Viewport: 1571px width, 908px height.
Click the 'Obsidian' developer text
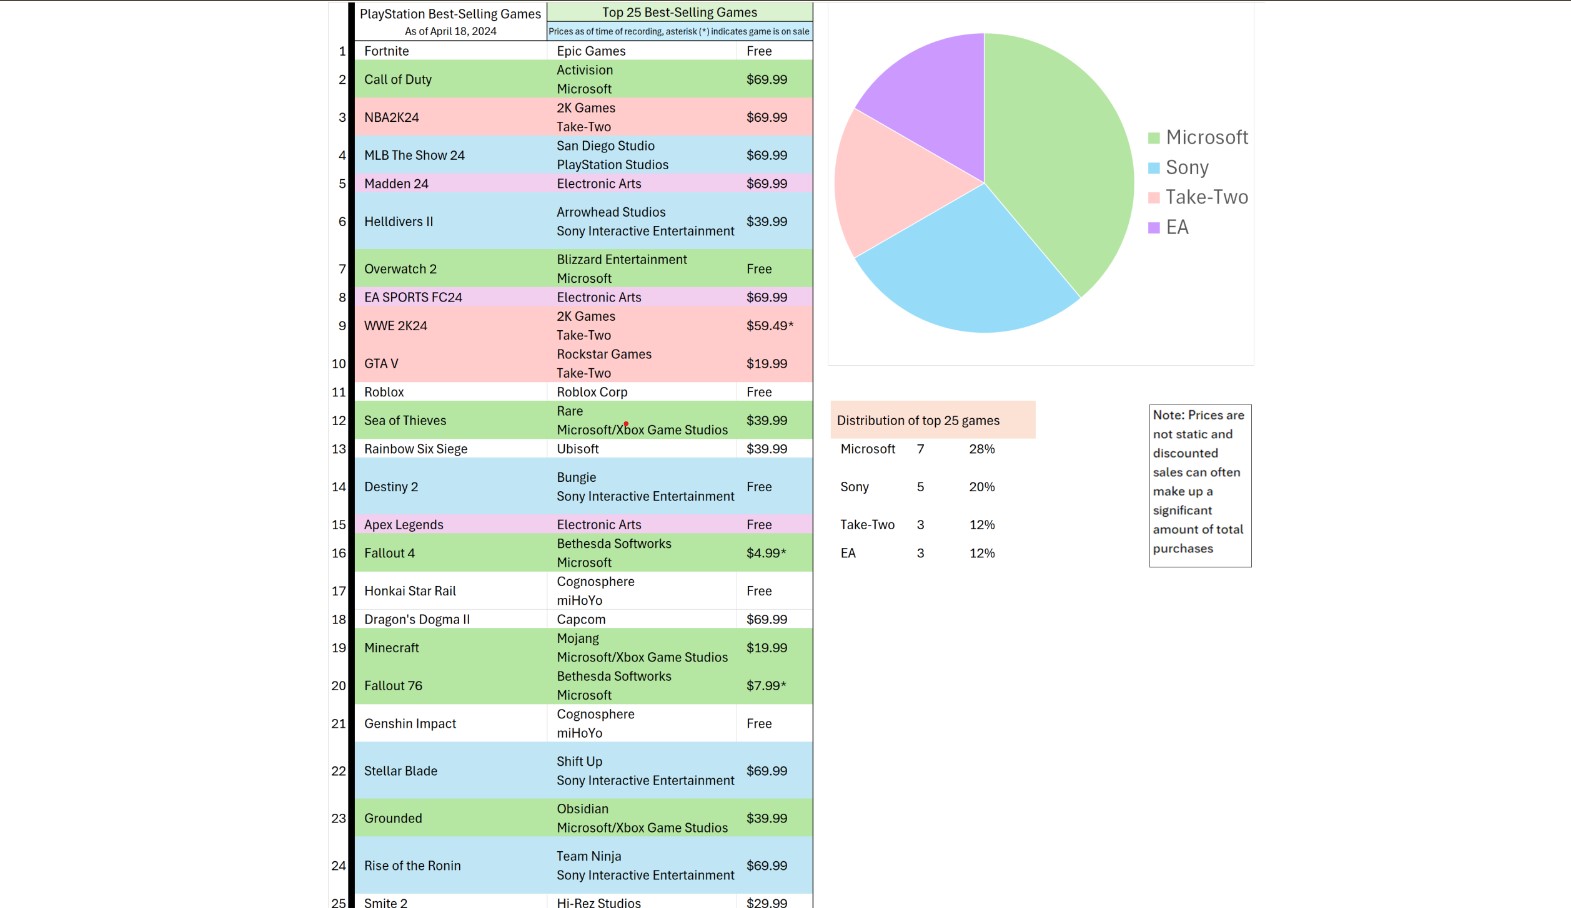click(583, 809)
